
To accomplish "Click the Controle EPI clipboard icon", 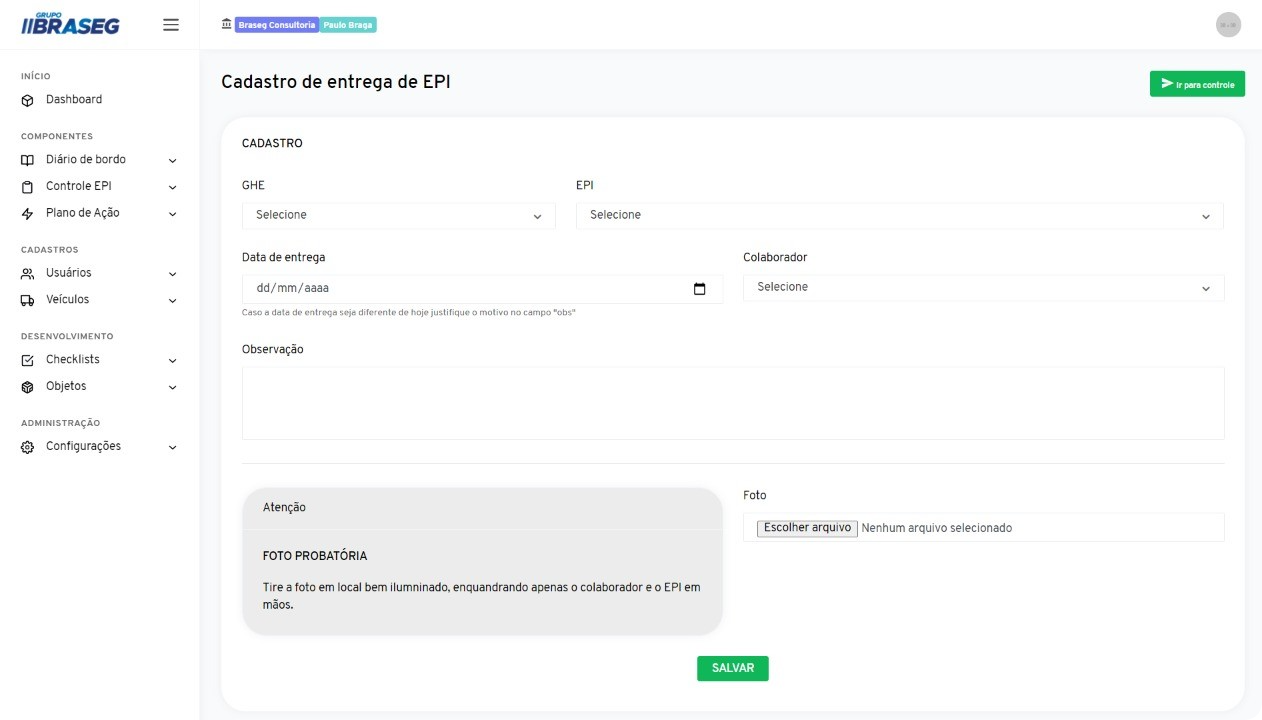I will coord(28,187).
